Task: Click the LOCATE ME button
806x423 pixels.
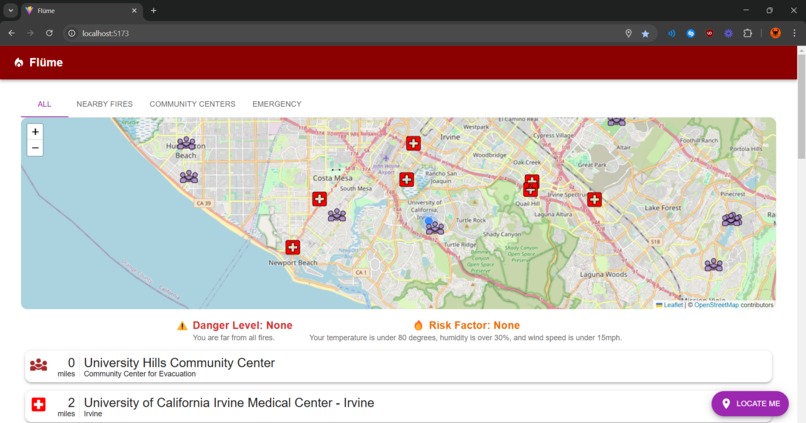Action: tap(750, 403)
